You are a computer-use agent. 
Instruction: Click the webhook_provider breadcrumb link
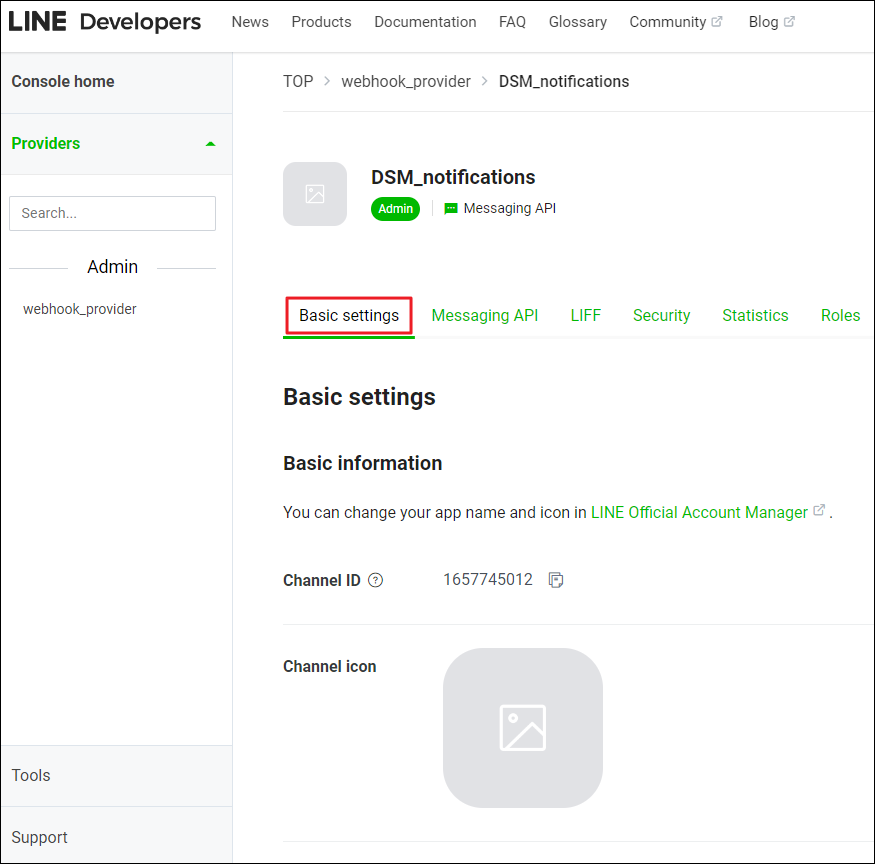click(406, 81)
